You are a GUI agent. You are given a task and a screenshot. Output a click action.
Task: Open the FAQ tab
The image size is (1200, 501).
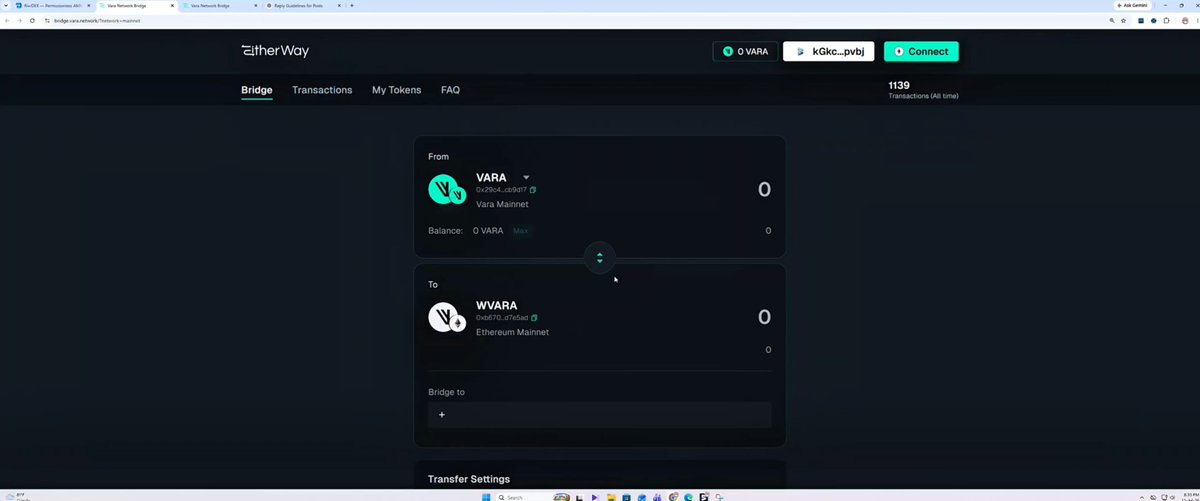[450, 90]
